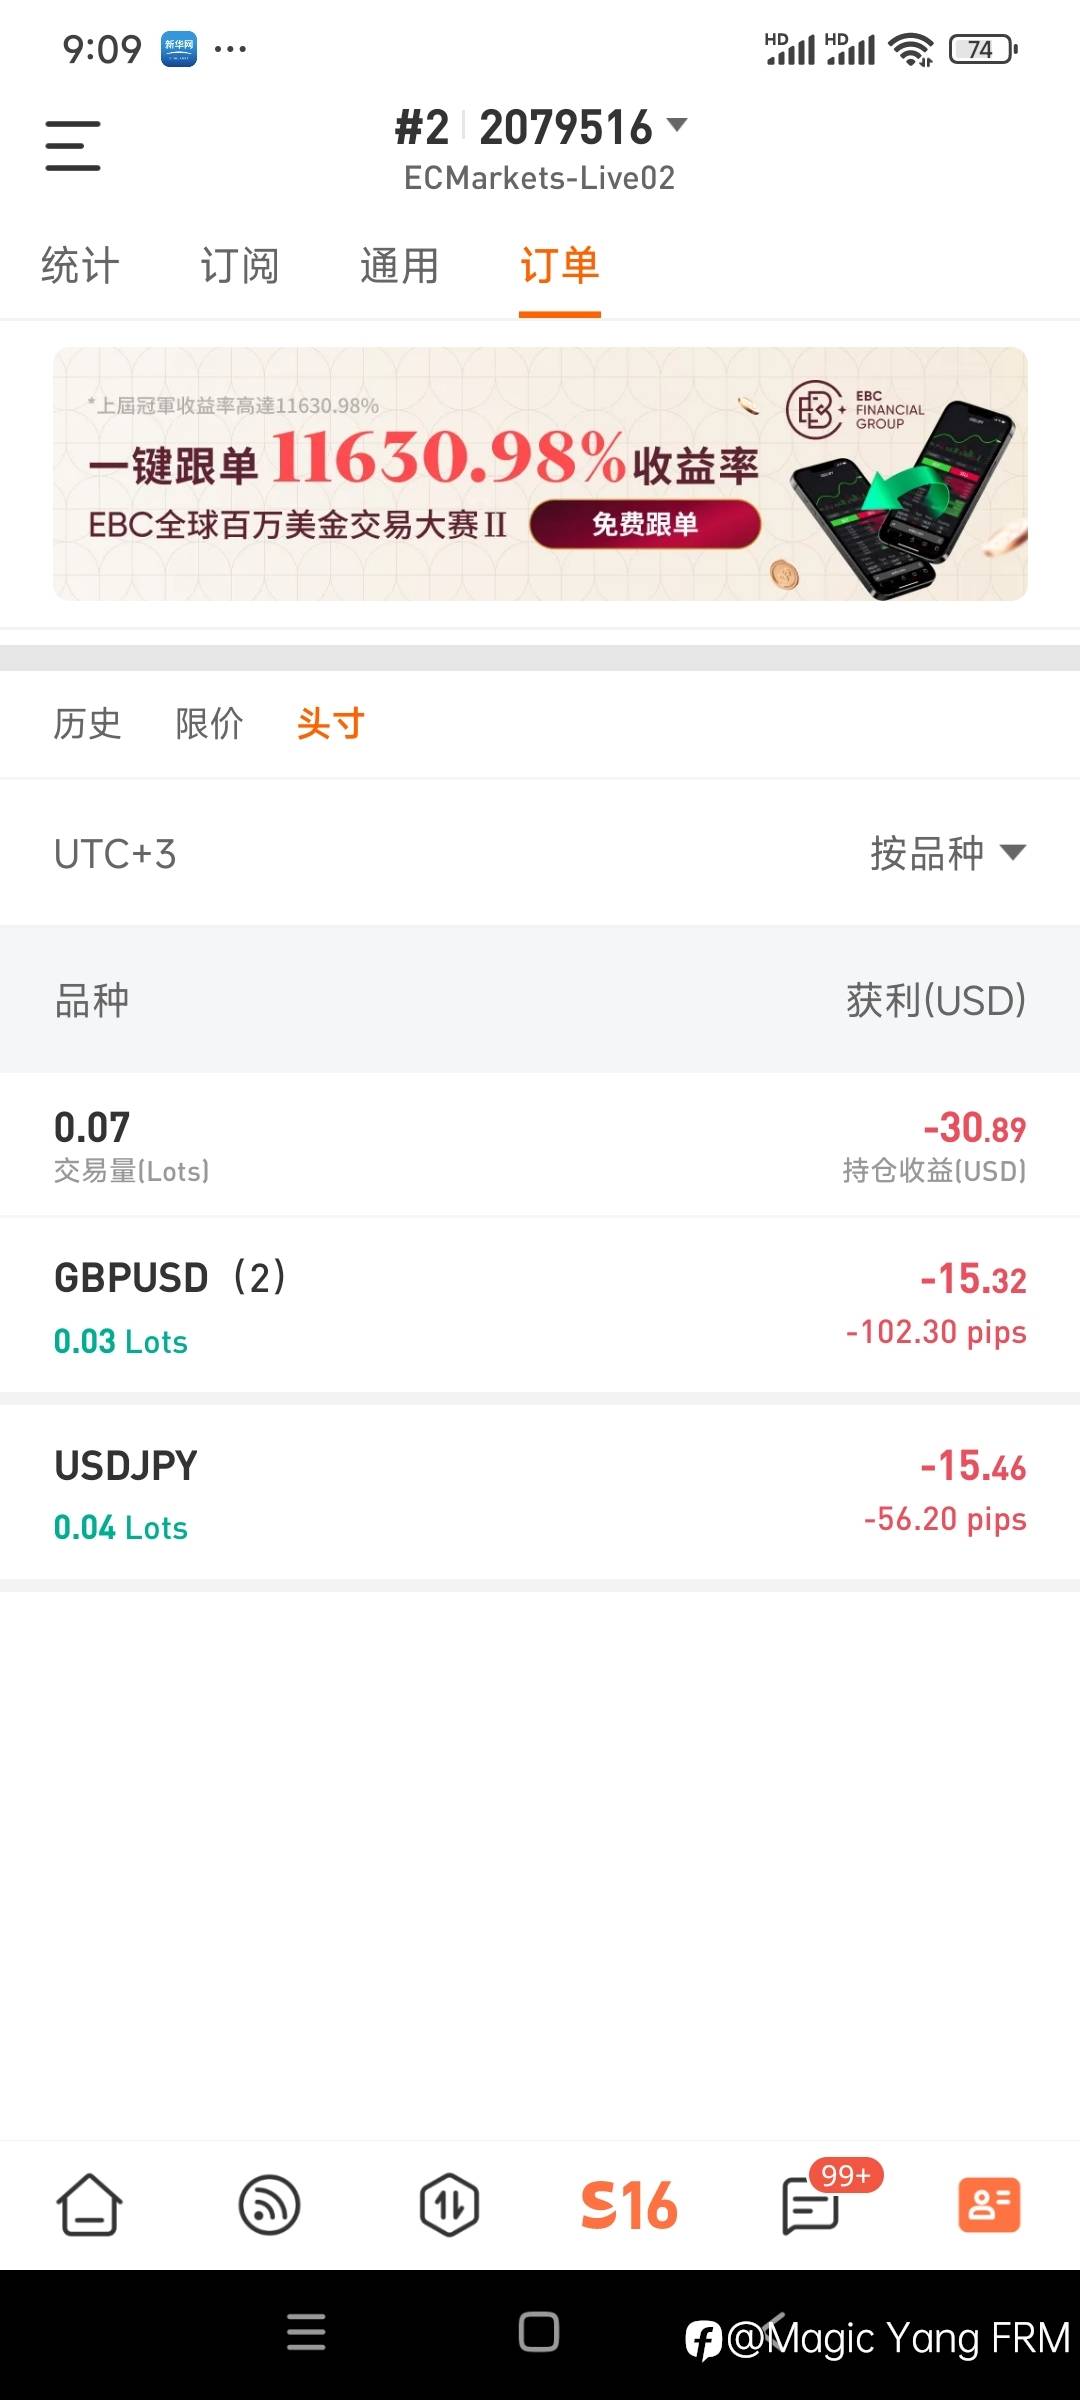Expand account 2079516 dropdown

677,126
